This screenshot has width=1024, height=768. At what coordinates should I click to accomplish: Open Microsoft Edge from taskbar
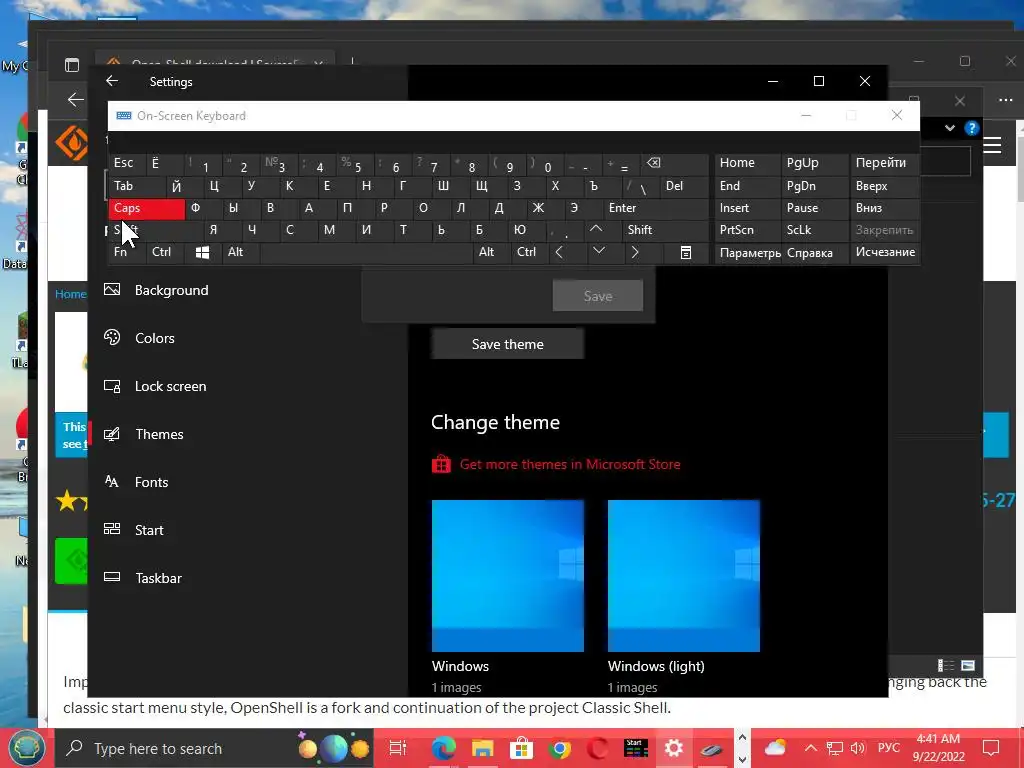point(443,748)
